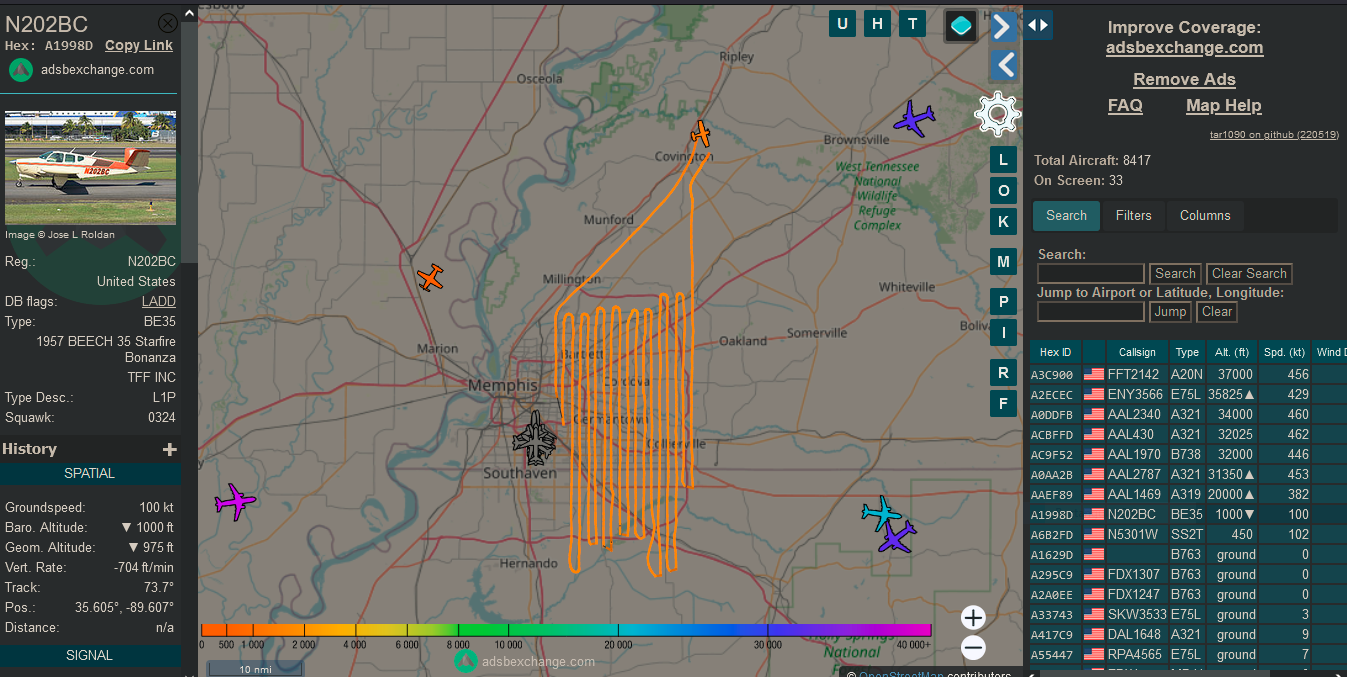The image size is (1347, 677).
Task: Click the U map toggle button
Action: (x=842, y=24)
